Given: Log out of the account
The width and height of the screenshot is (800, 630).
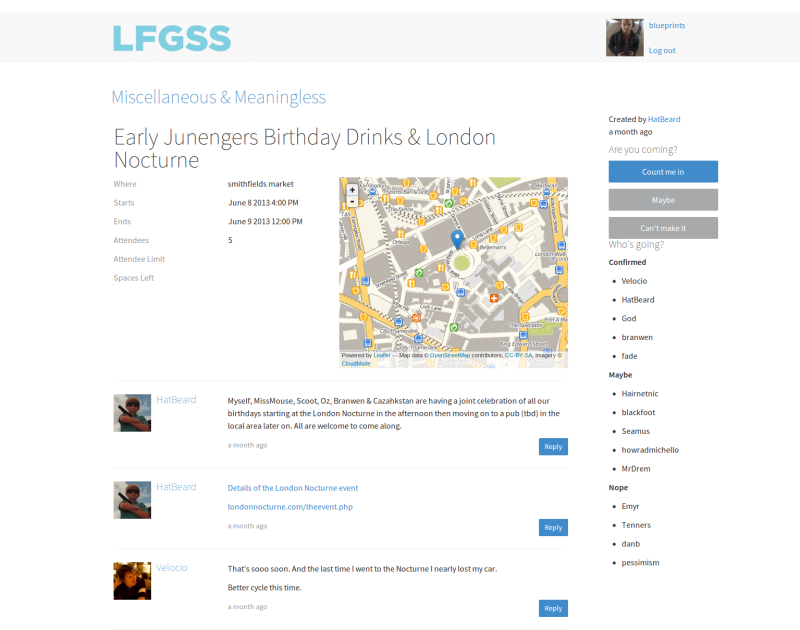Looking at the screenshot, I should point(662,51).
